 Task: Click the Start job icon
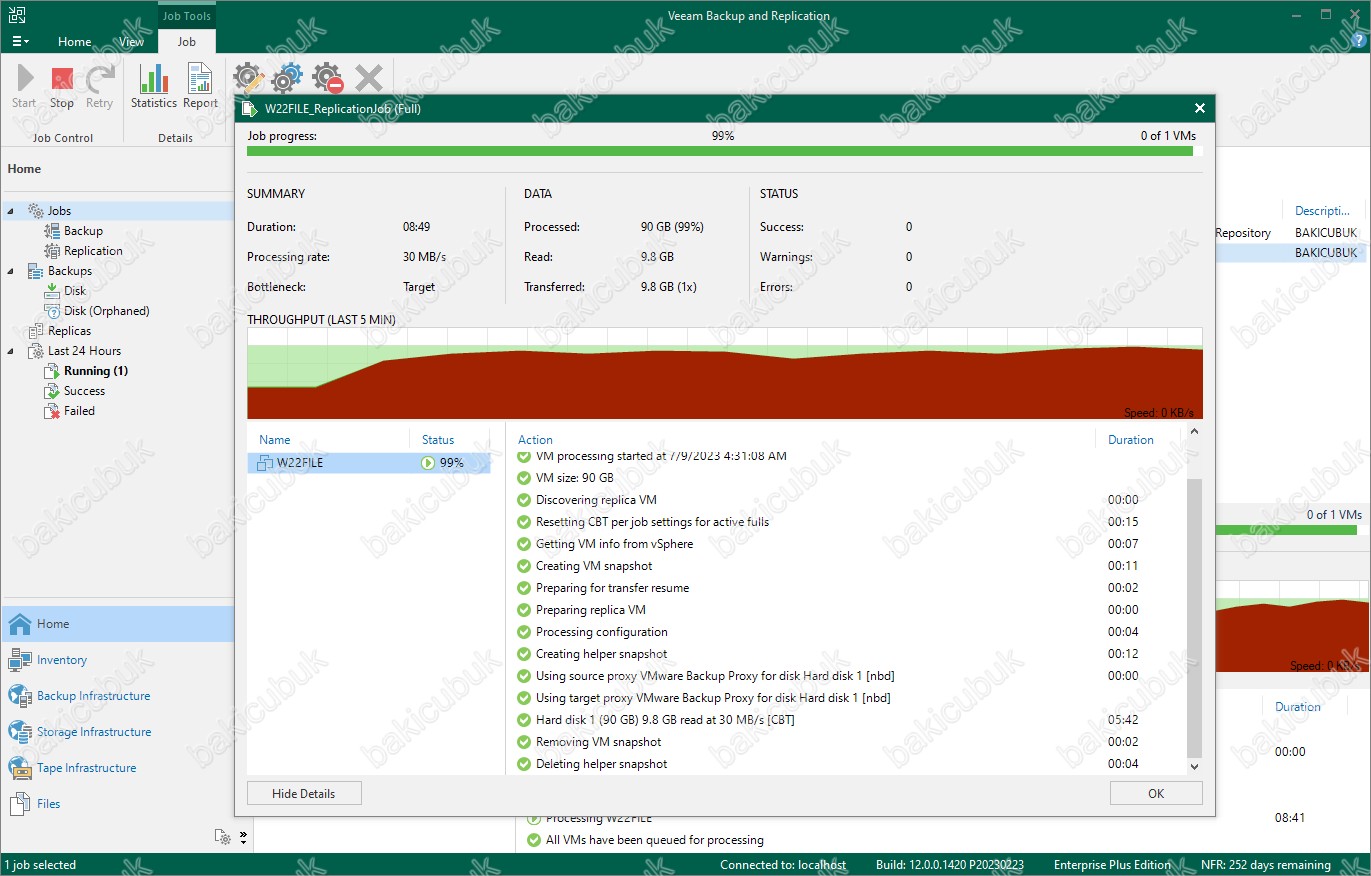[x=24, y=87]
